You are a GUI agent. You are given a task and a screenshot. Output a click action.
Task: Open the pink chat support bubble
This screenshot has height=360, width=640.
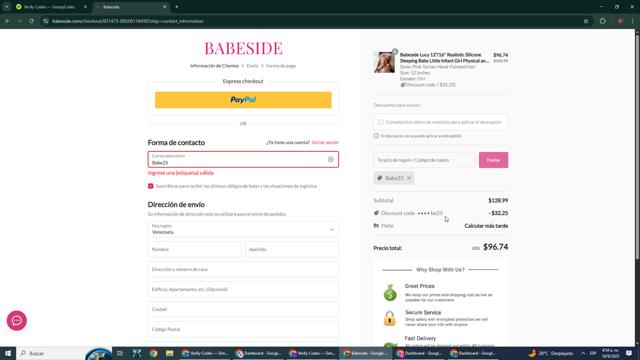click(17, 321)
